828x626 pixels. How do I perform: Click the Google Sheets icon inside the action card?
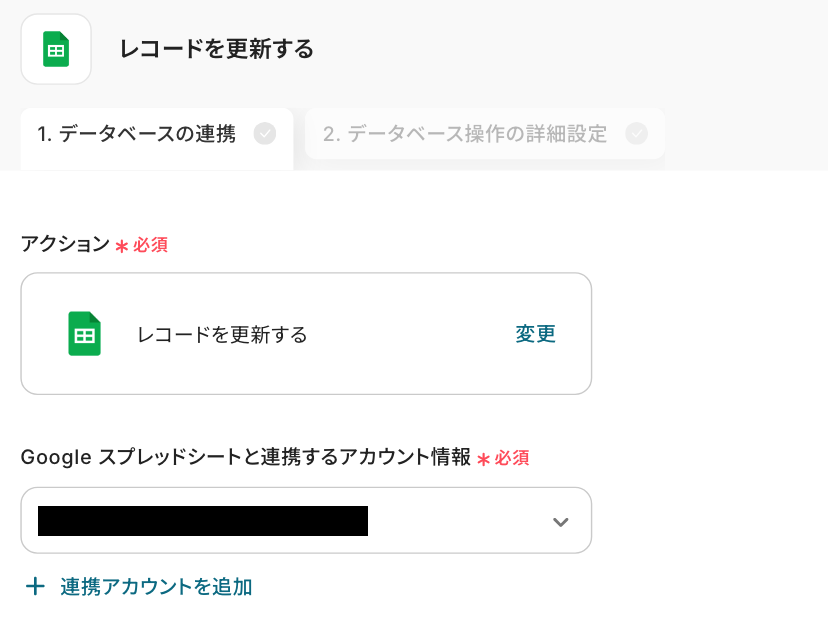pos(85,334)
